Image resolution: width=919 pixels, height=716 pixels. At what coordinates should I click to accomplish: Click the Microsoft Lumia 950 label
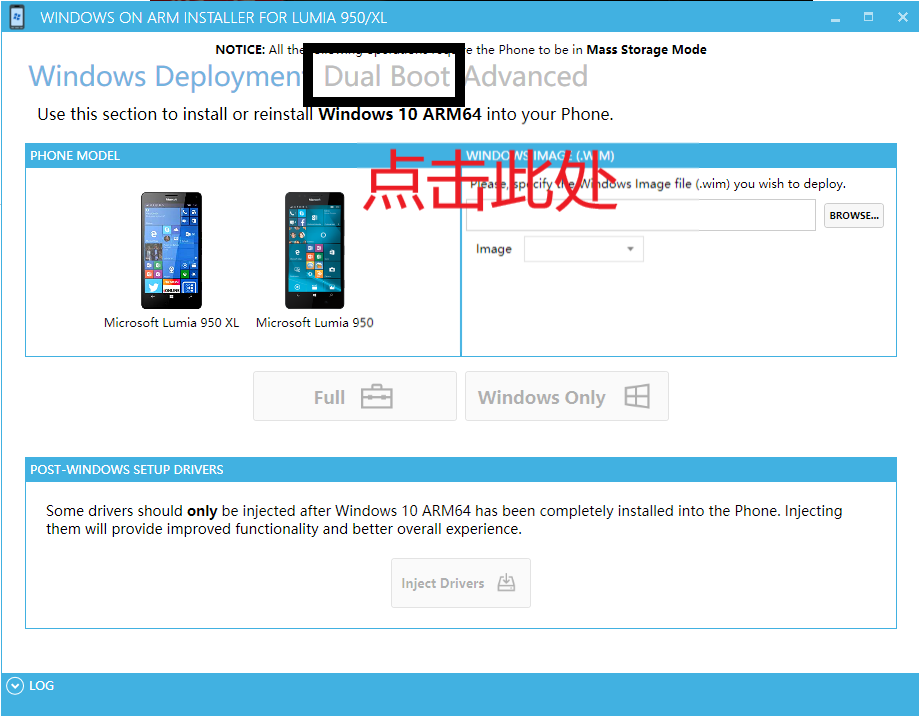pos(314,323)
